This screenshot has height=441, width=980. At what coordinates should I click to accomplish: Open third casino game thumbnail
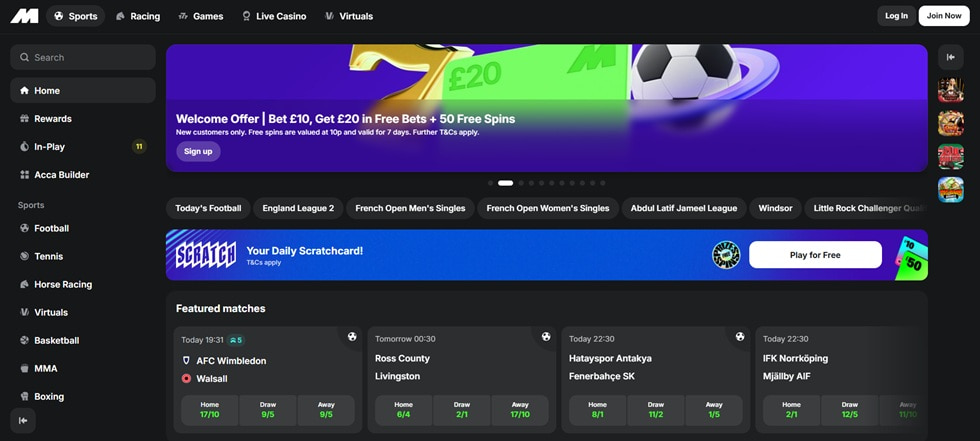[x=951, y=156]
